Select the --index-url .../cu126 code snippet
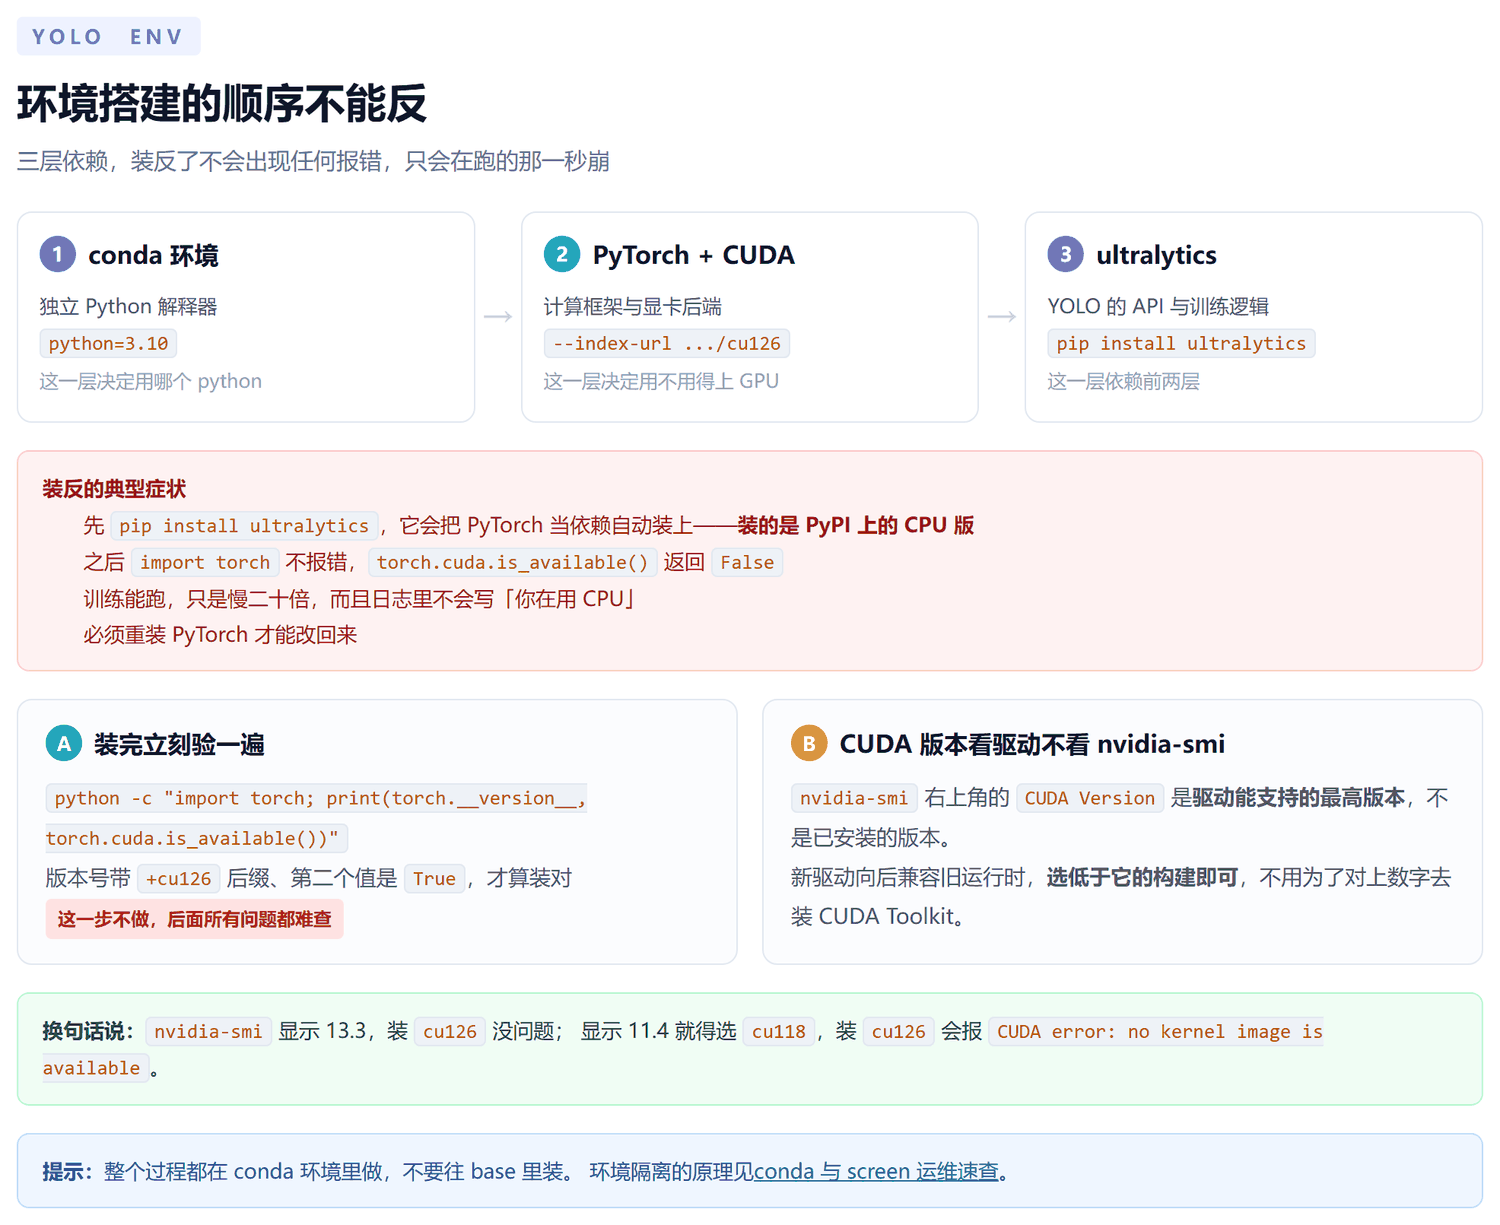The height and width of the screenshot is (1225, 1500). pos(667,343)
